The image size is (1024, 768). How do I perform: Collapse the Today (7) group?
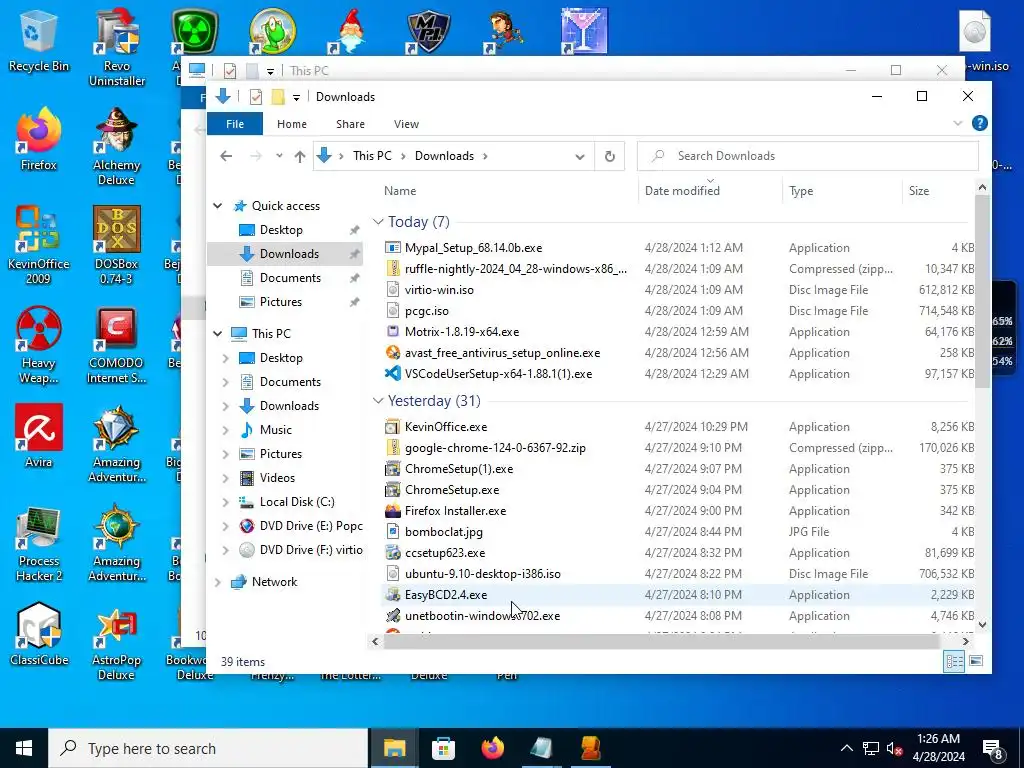378,222
